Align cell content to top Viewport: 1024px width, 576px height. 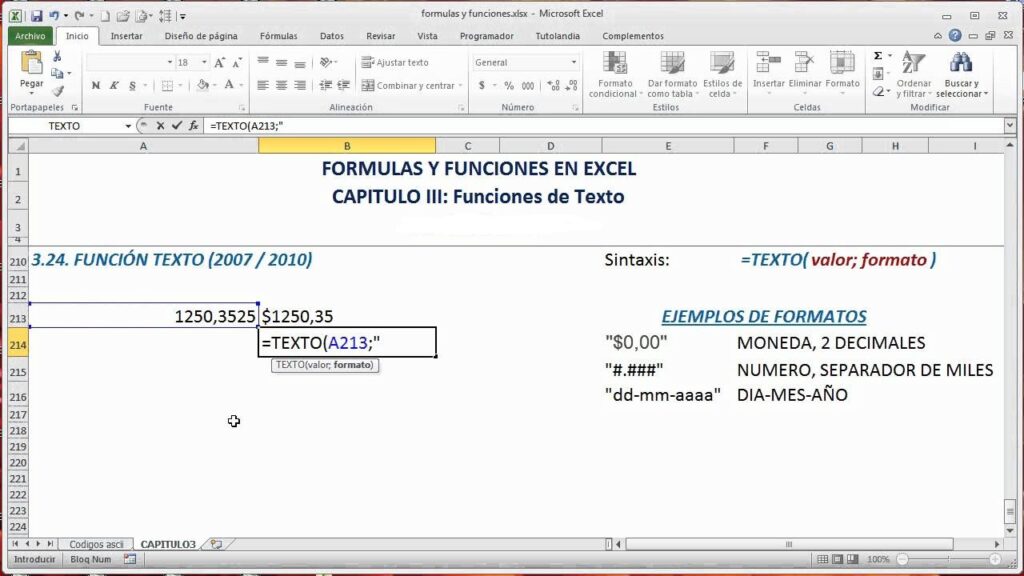coord(263,62)
